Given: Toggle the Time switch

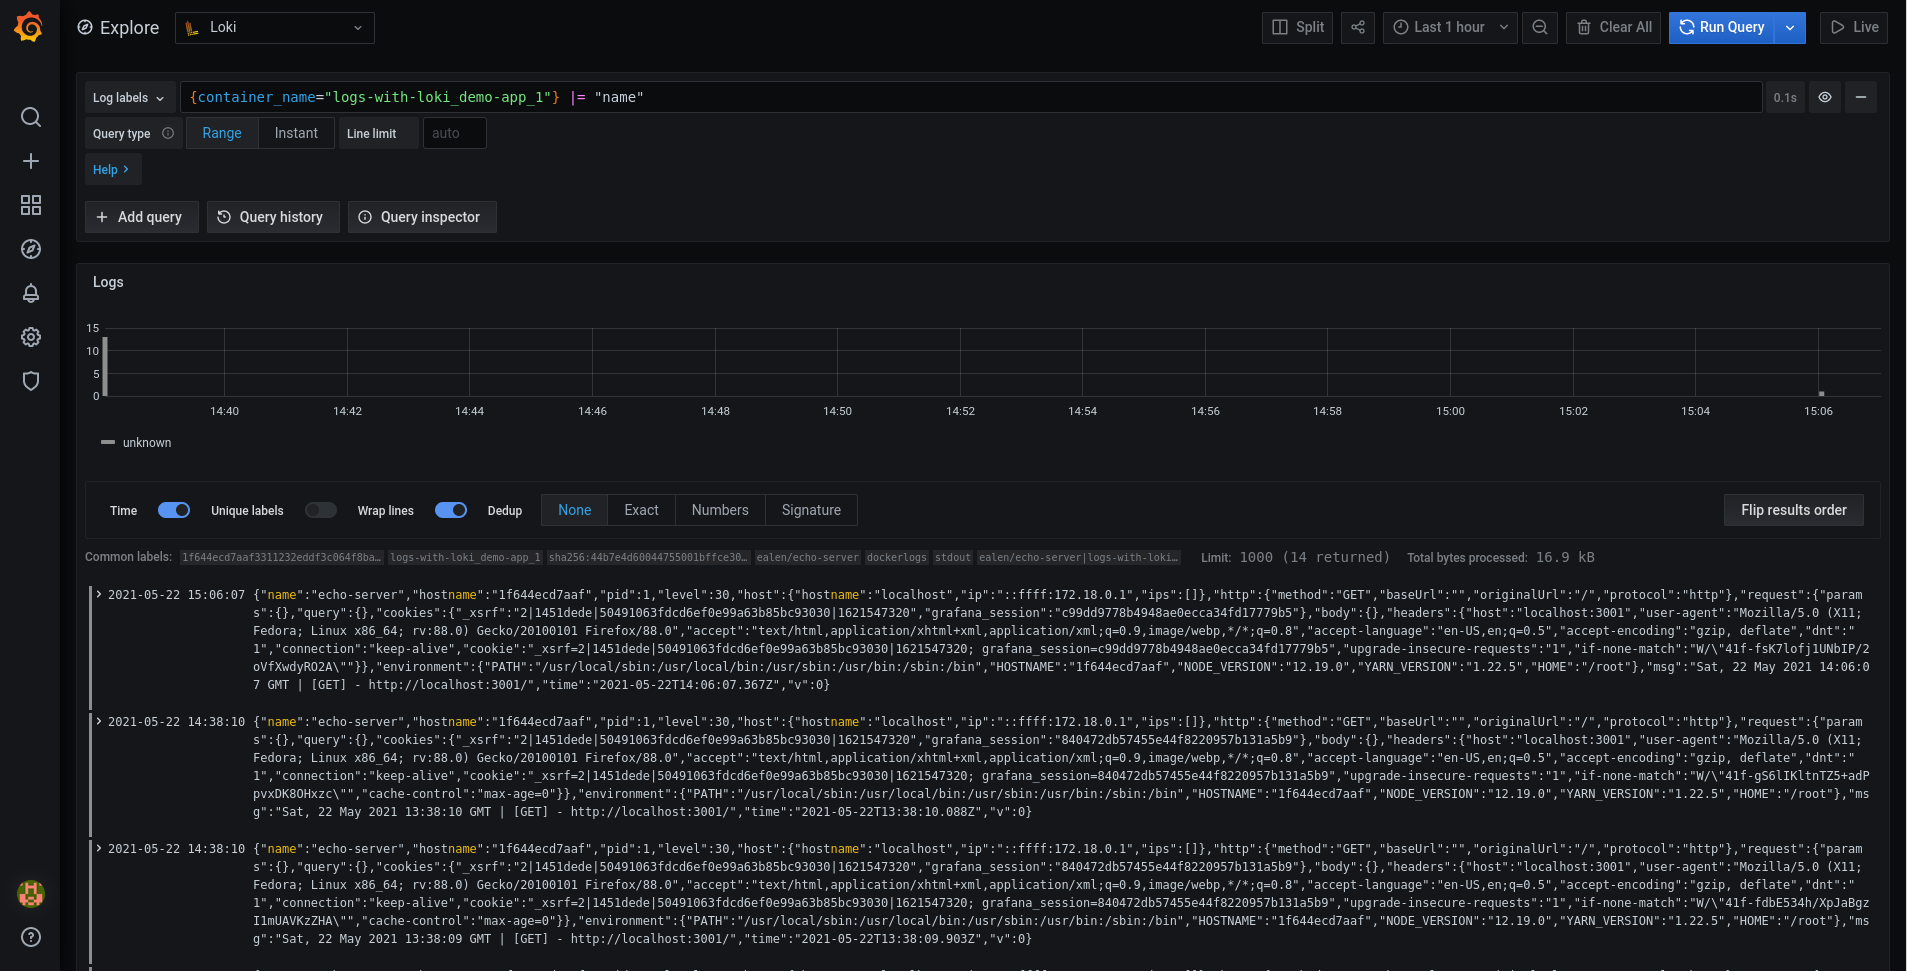Looking at the screenshot, I should click(174, 510).
